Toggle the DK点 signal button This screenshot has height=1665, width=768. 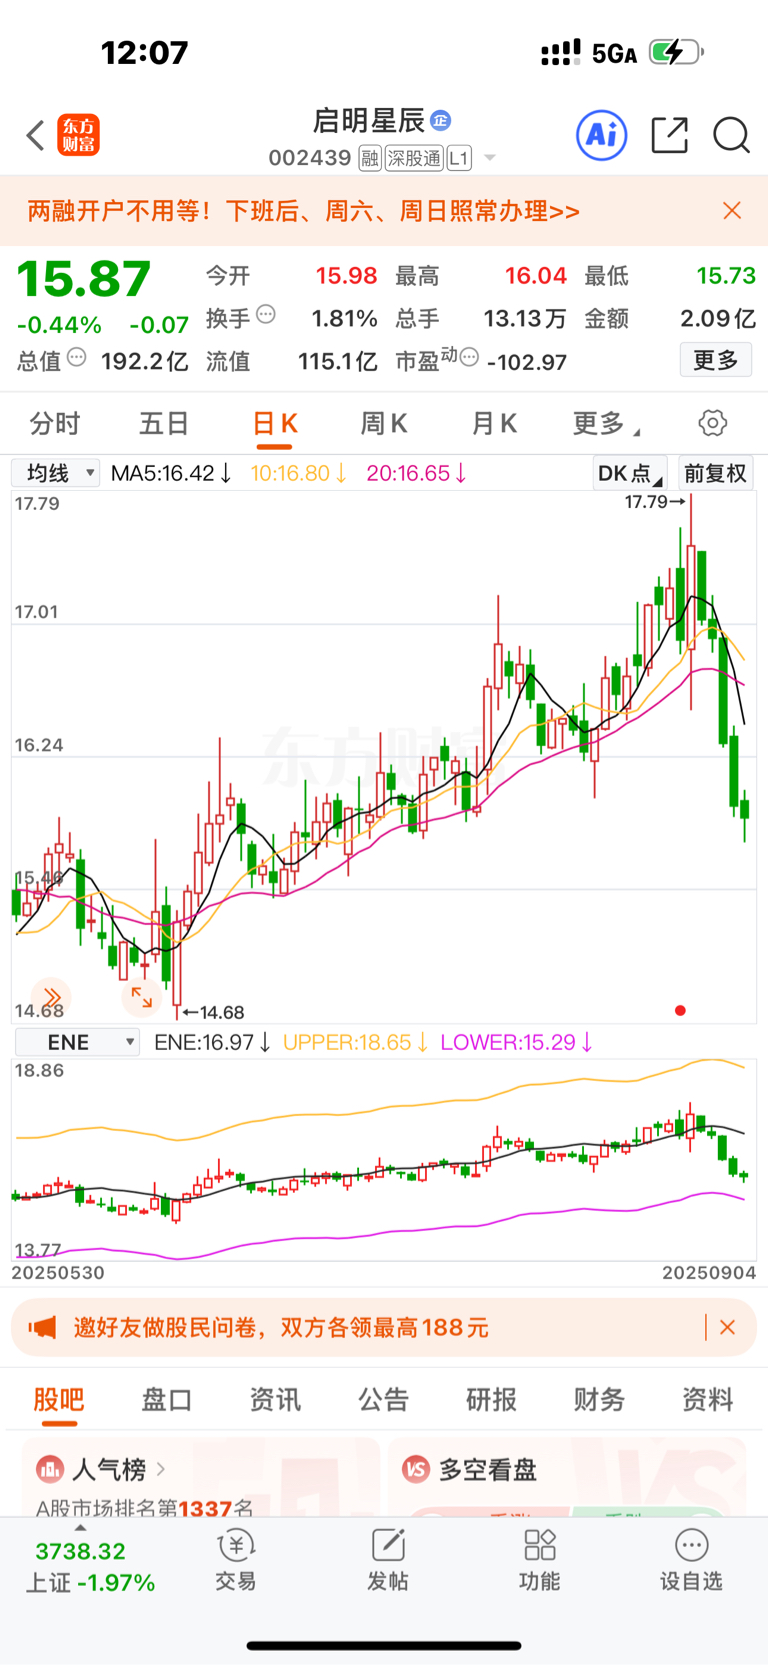click(x=630, y=473)
